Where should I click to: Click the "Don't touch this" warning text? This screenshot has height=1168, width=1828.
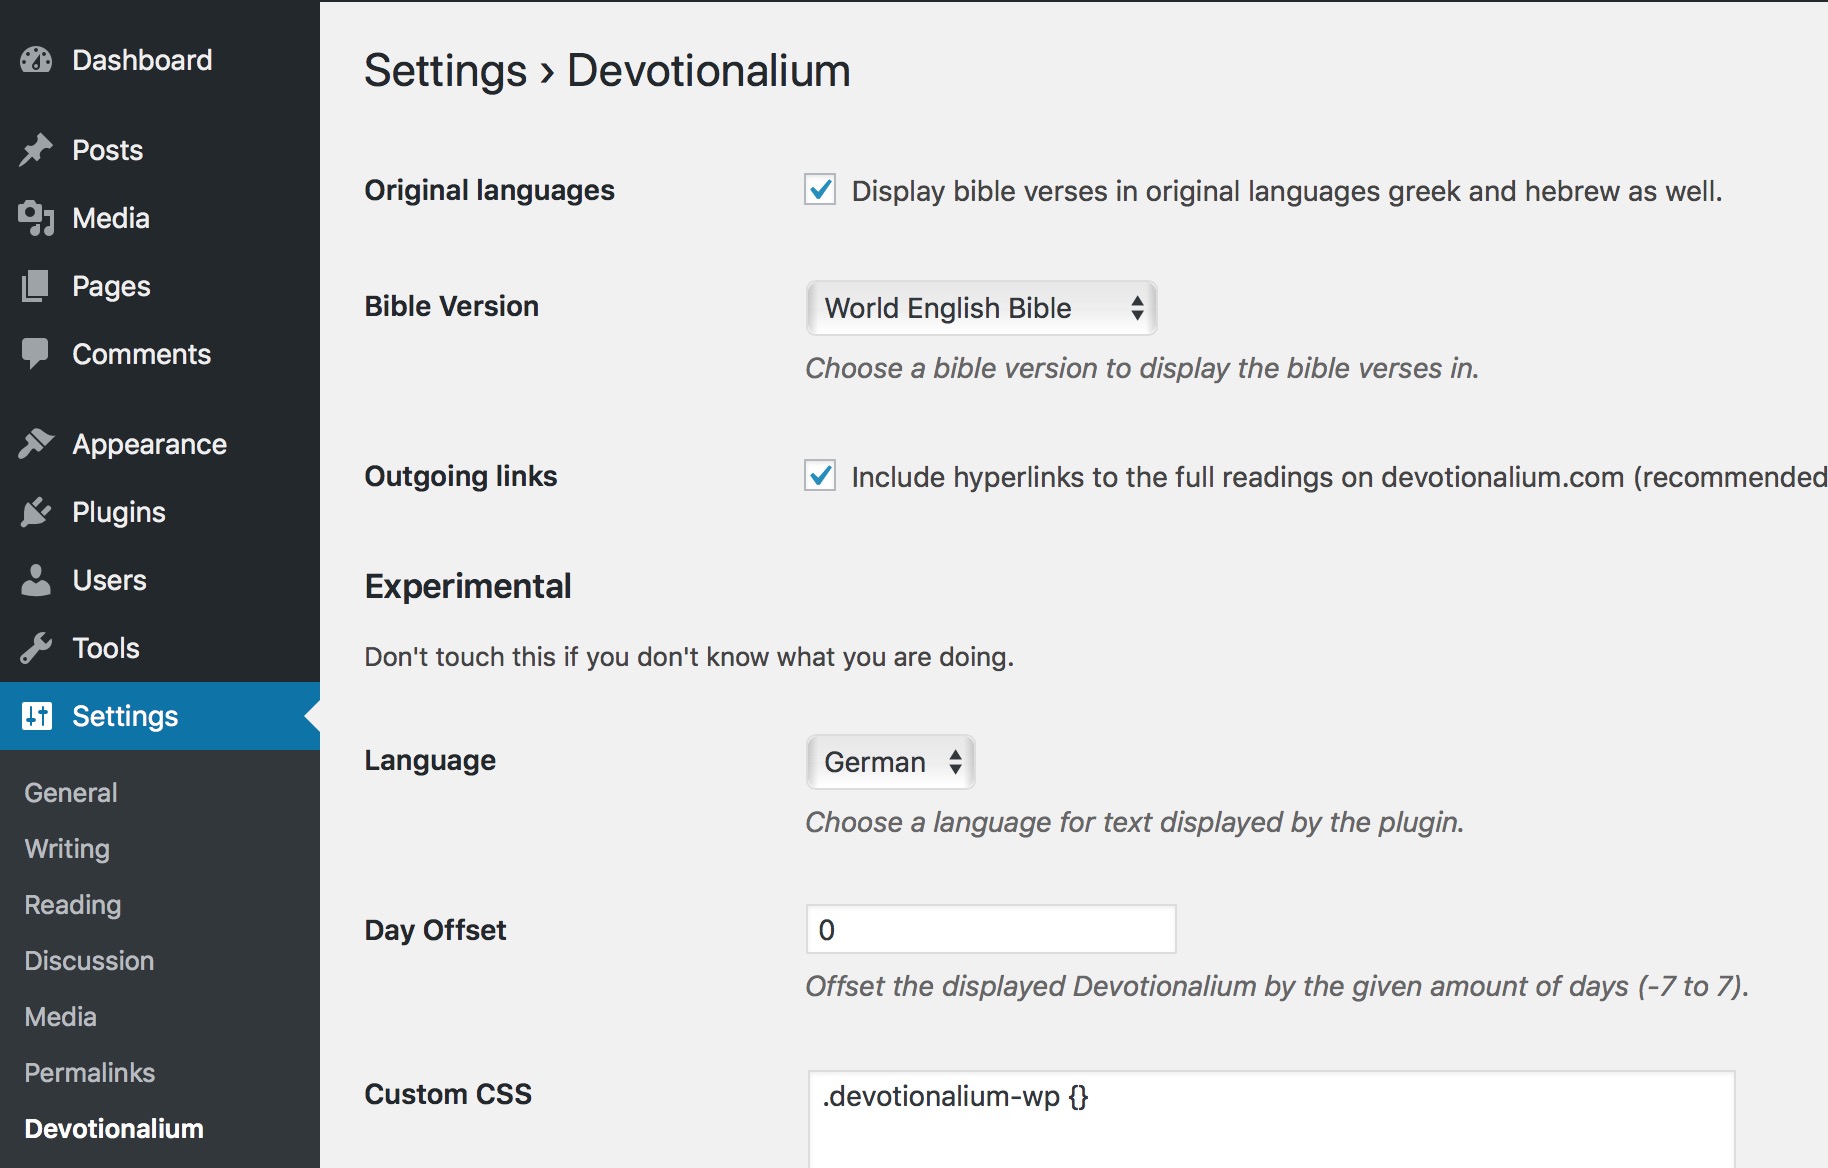tap(689, 657)
